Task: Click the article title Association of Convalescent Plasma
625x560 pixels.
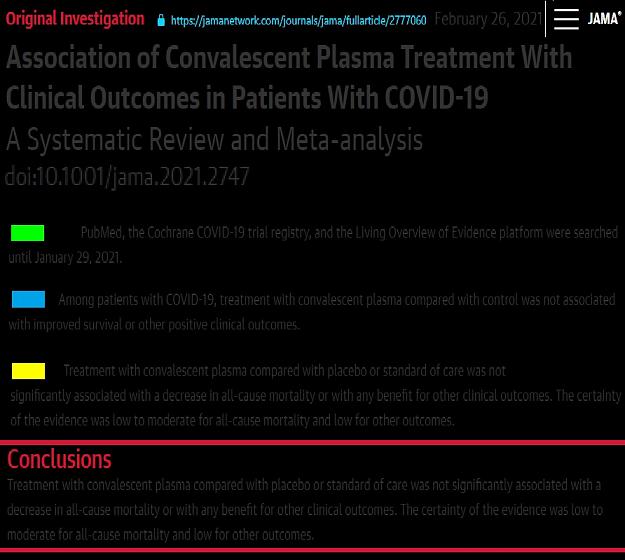Action: coord(289,57)
